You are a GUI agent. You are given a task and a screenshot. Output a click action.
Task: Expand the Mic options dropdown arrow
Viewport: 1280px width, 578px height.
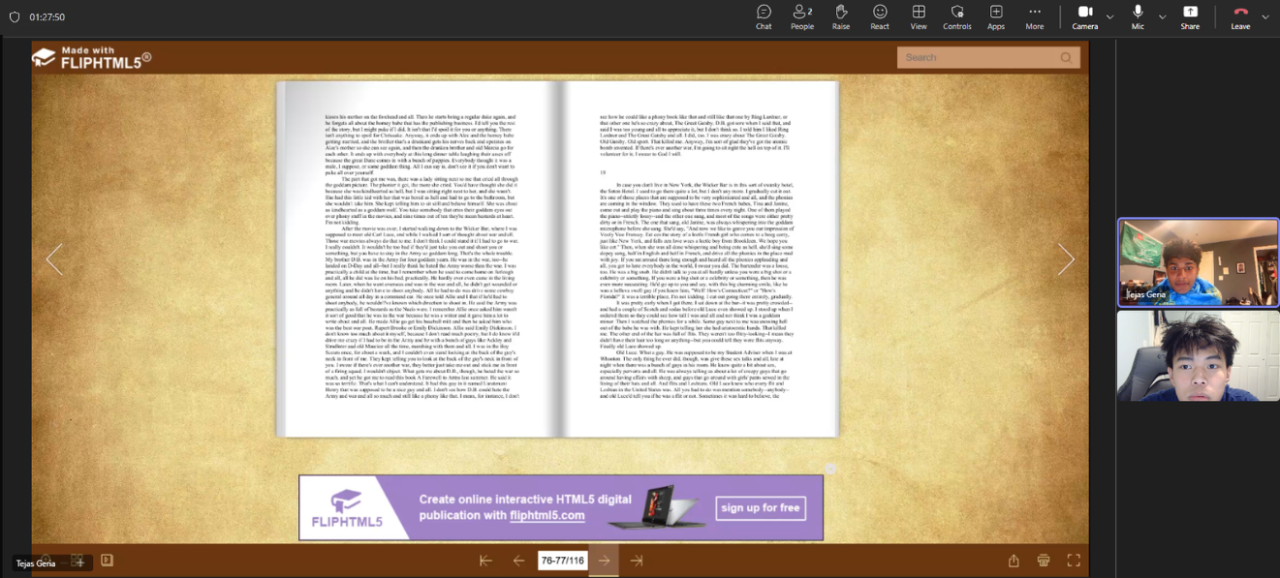(1162, 17)
